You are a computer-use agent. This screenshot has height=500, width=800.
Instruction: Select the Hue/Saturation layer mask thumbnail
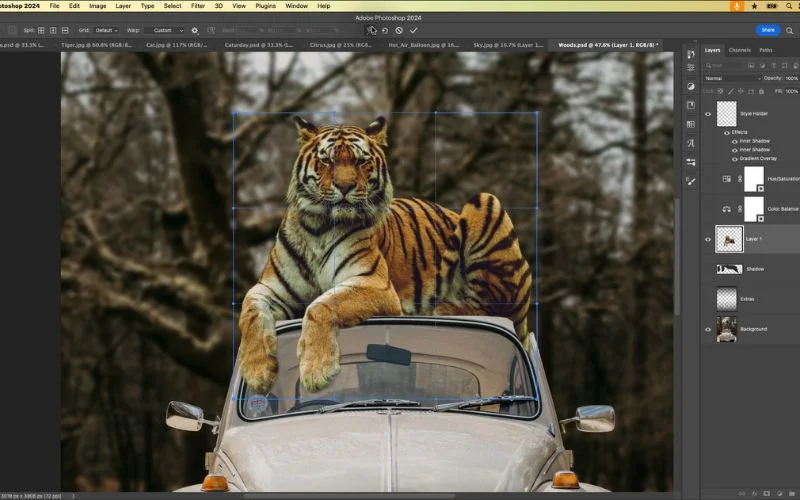tap(754, 179)
